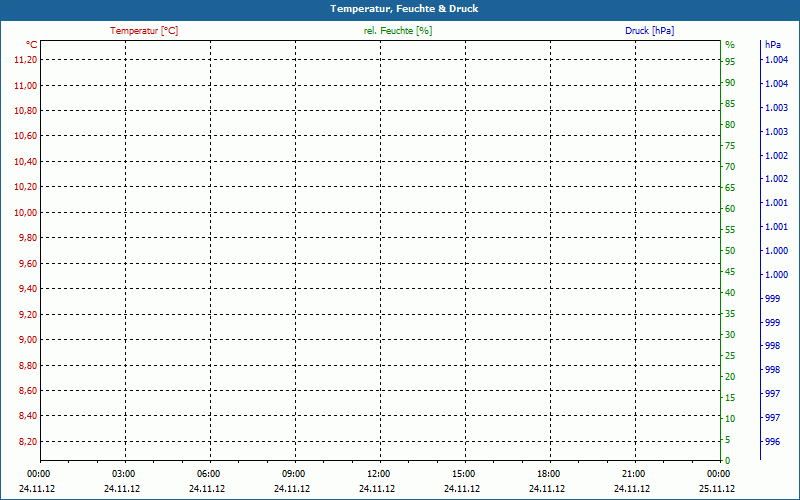Click the 11,00 temperature axis value
This screenshot has width=800, height=500.
(x=26, y=85)
